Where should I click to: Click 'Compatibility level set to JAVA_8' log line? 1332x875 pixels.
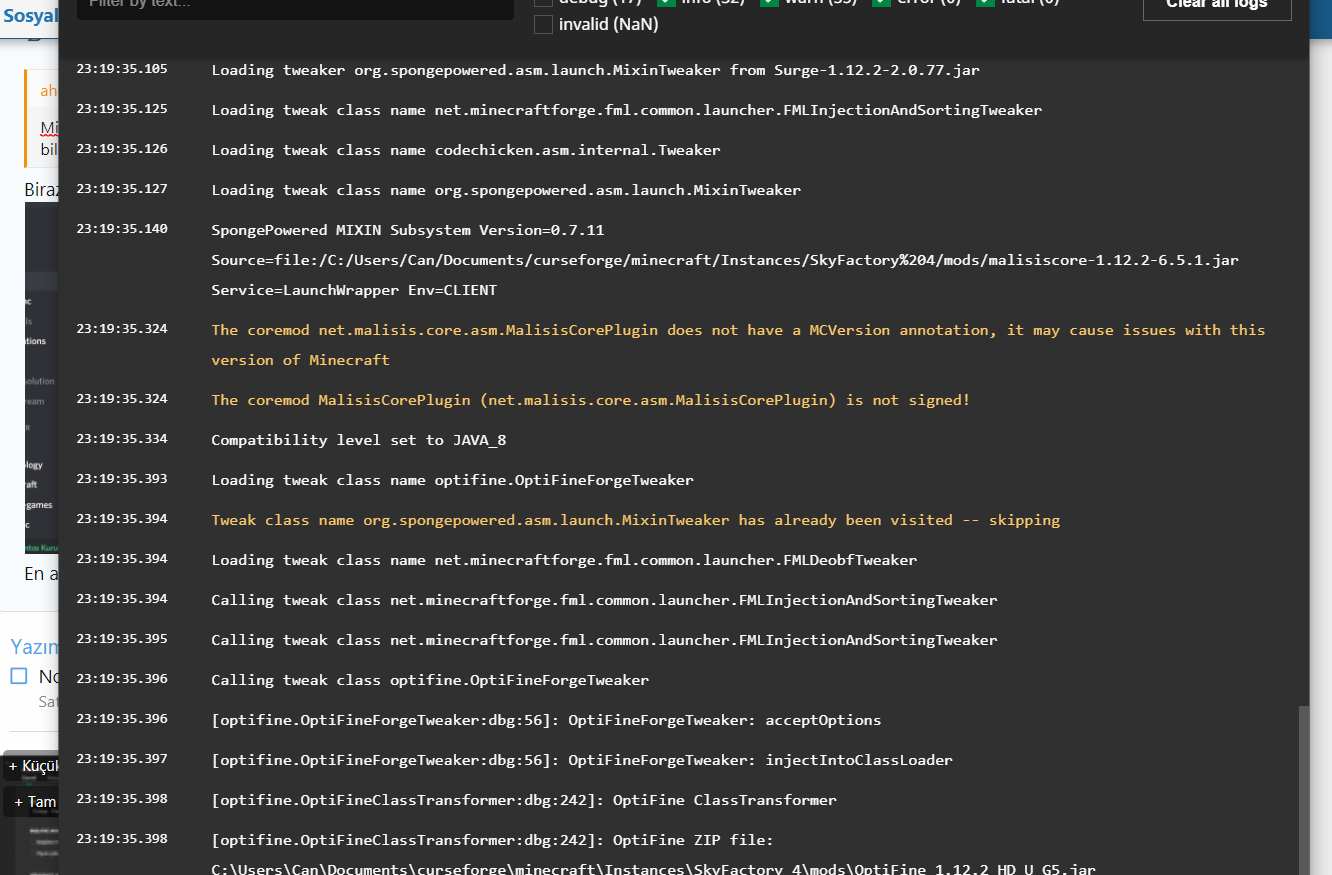(358, 440)
